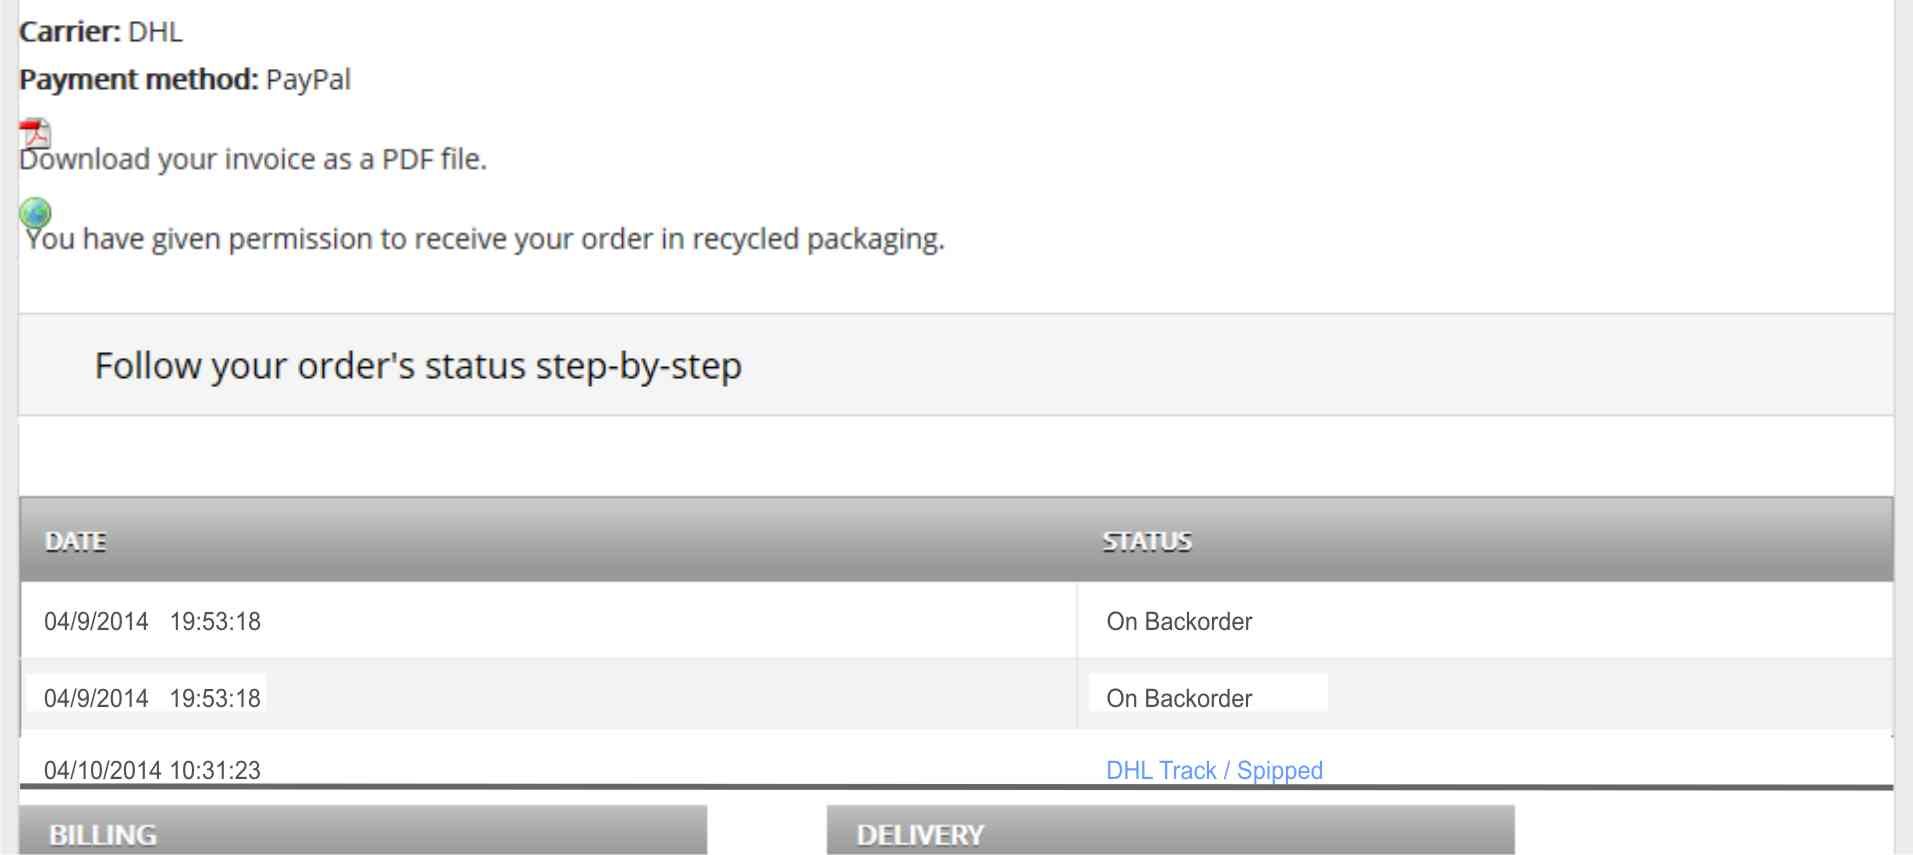The height and width of the screenshot is (855, 1913).
Task: Open the Download your invoice PDF link
Action: [253, 159]
